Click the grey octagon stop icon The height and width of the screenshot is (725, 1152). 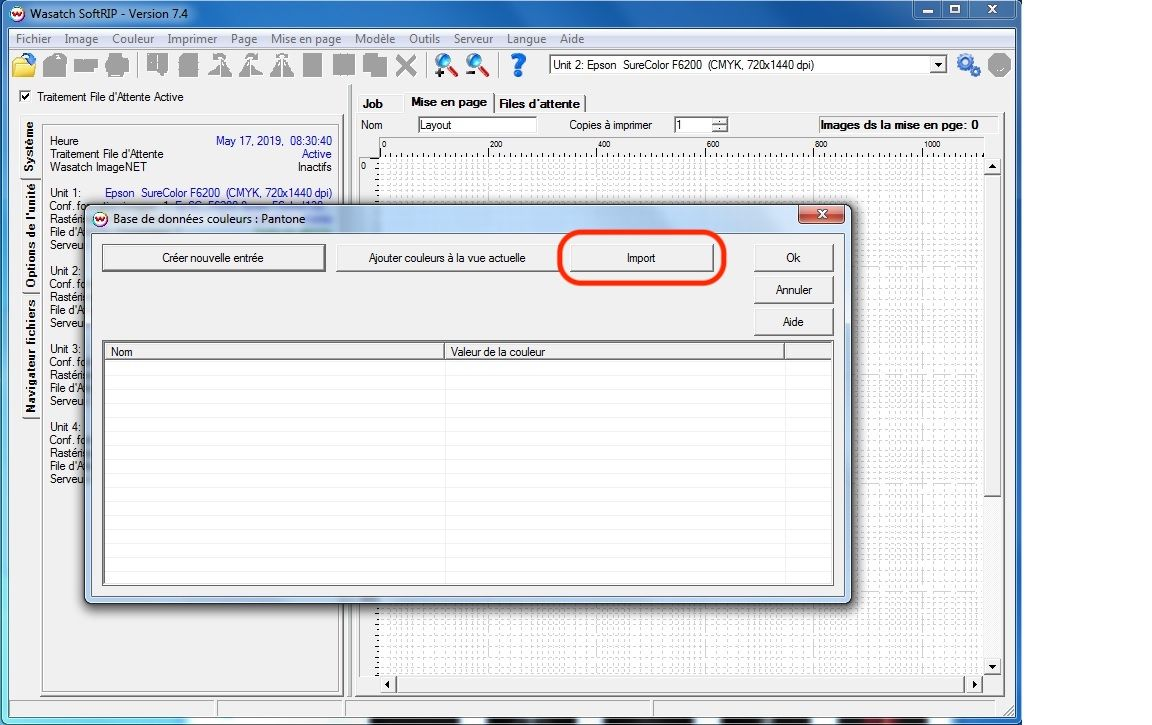coord(999,65)
